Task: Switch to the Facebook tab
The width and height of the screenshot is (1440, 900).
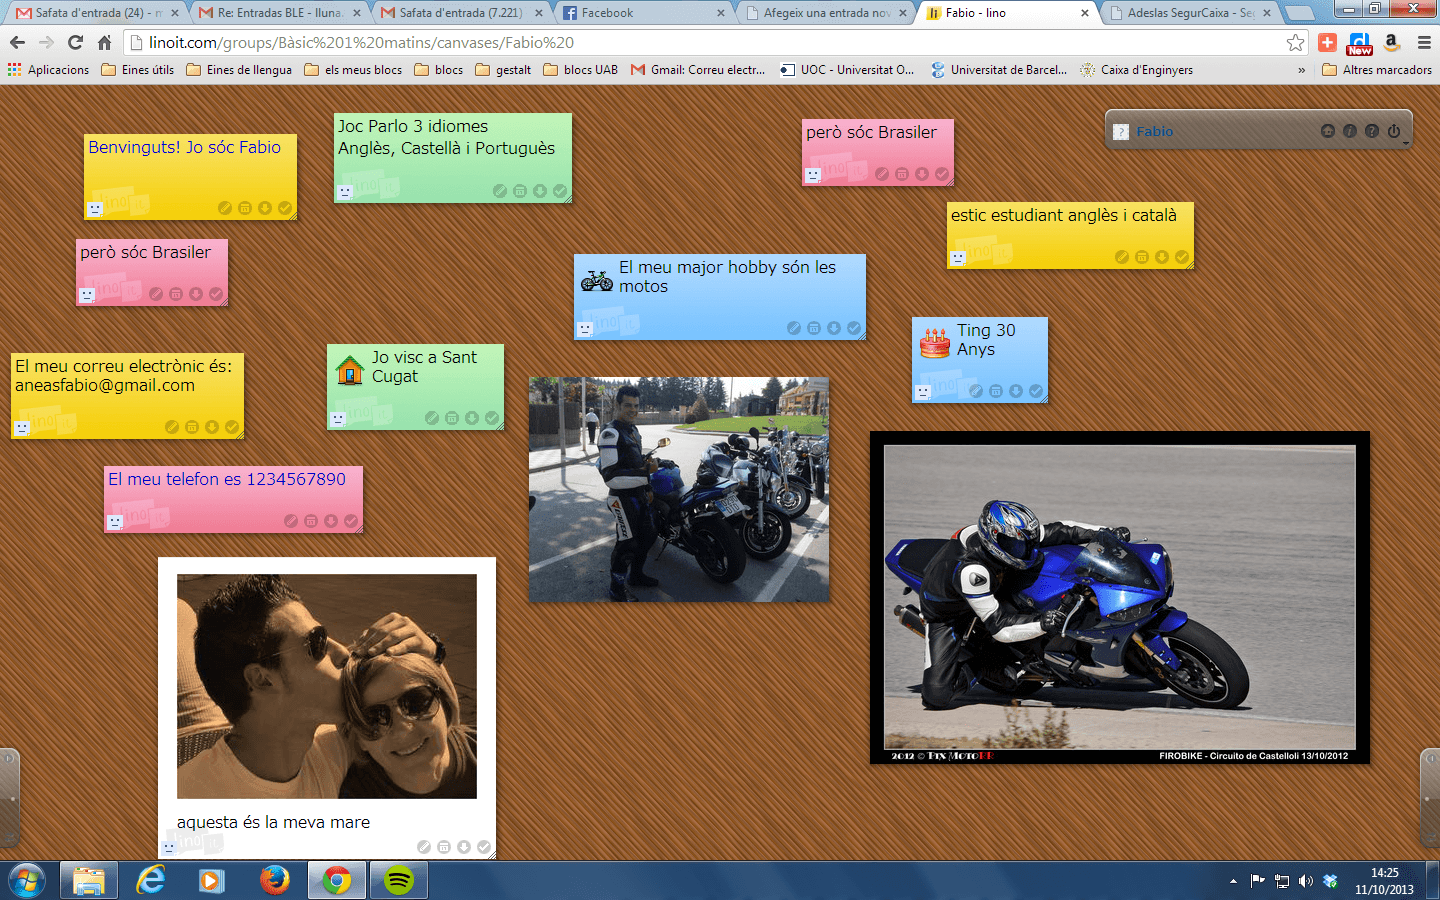Action: (x=642, y=13)
